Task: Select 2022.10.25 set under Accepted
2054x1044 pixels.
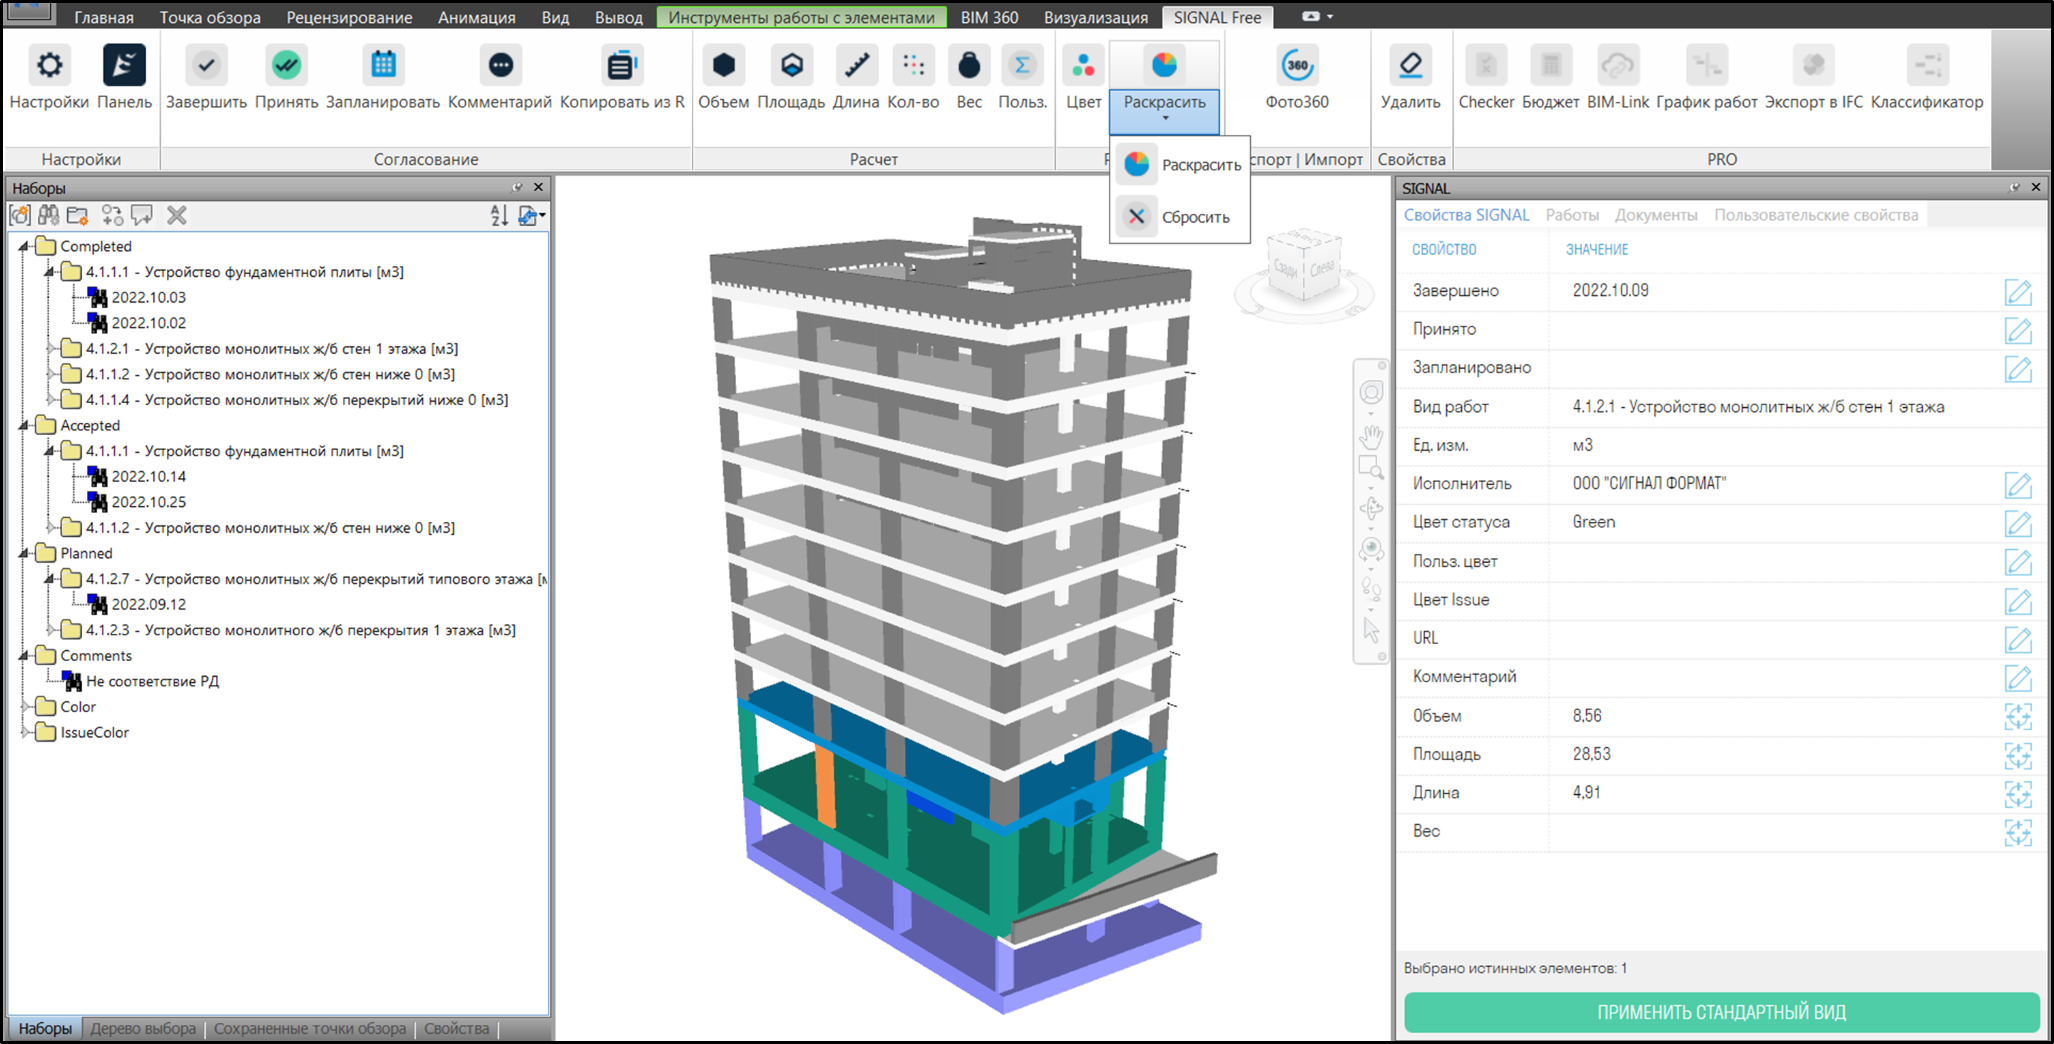Action: [x=148, y=502]
